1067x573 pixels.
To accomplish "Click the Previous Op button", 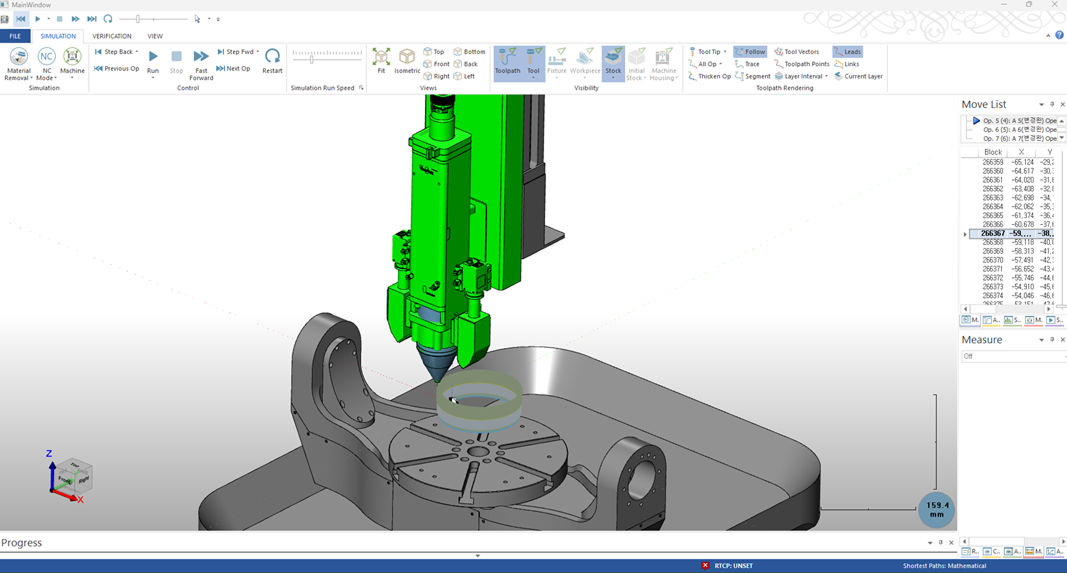I will pos(117,69).
